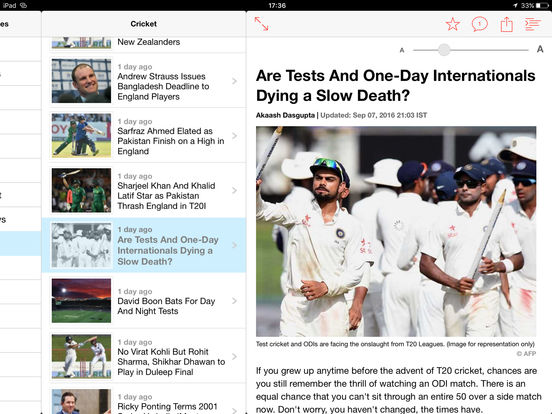The image size is (552, 414).
Task: Adjust the font size slider knob
Action: click(444, 50)
